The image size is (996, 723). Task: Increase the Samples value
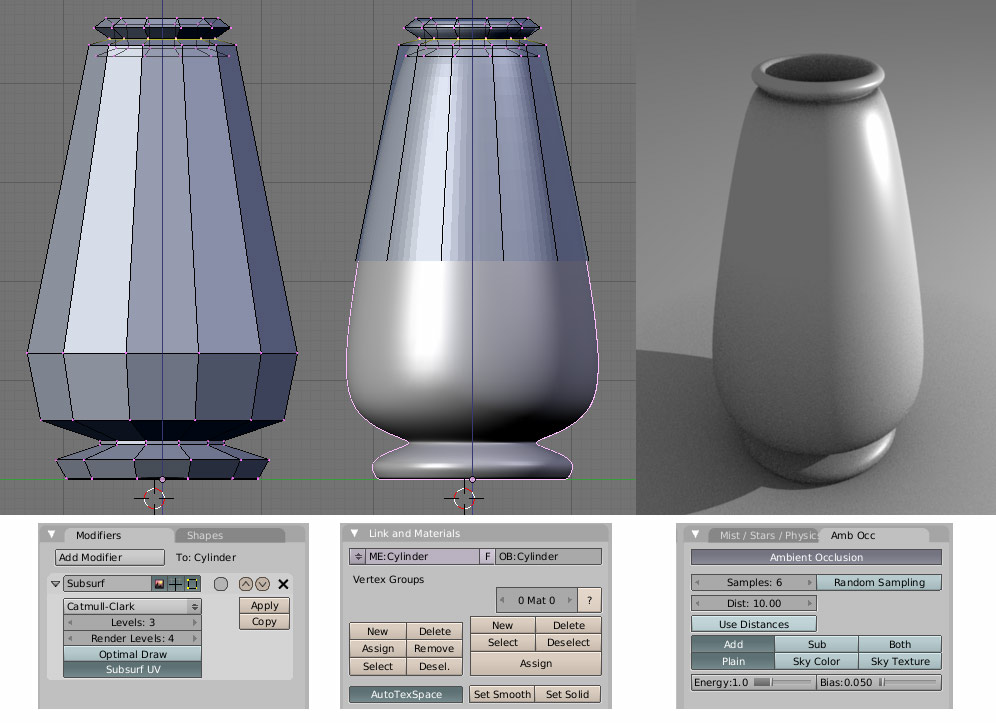(809, 583)
